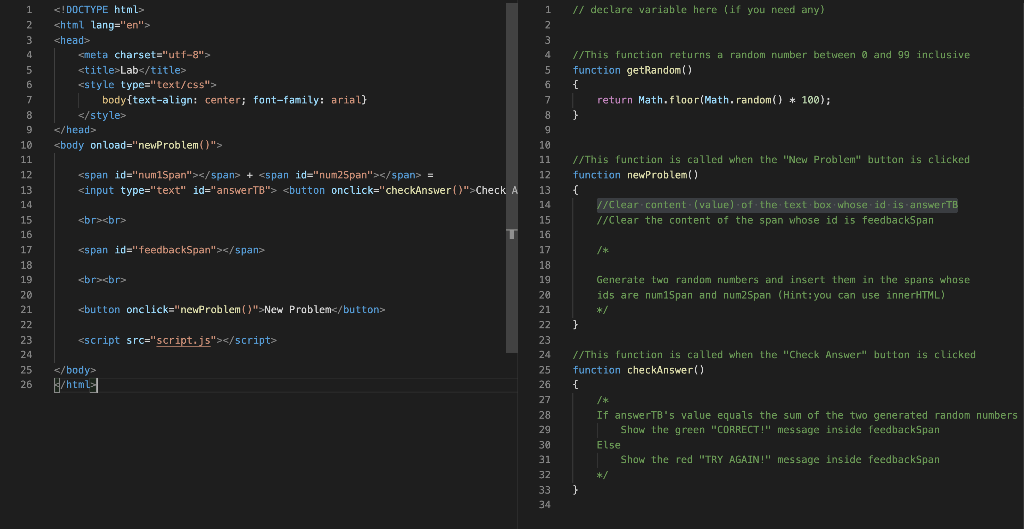Click the <html lang="en"> tag
Viewport: 1024px width, 529px height.
[x=102, y=25]
